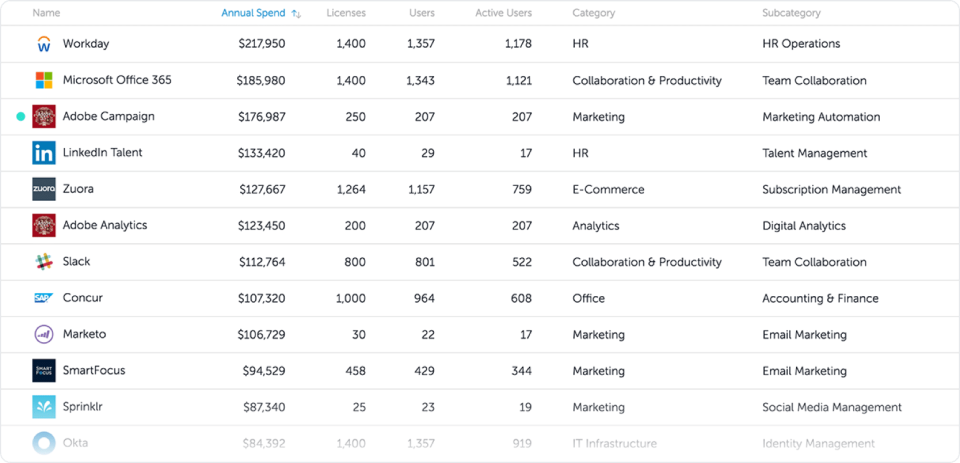960x463 pixels.
Task: Click the IT Infrastructure category cell
Action: click(615, 443)
